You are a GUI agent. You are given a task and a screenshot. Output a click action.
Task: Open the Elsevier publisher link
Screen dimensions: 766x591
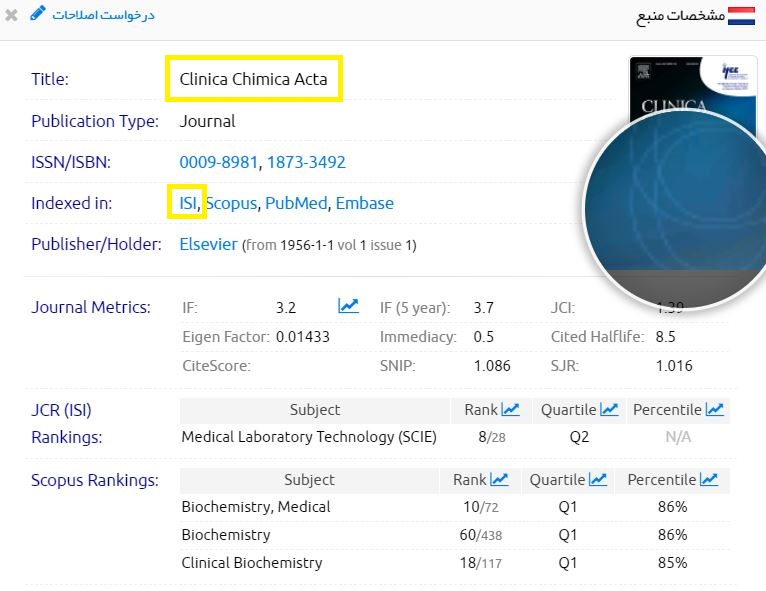point(208,244)
